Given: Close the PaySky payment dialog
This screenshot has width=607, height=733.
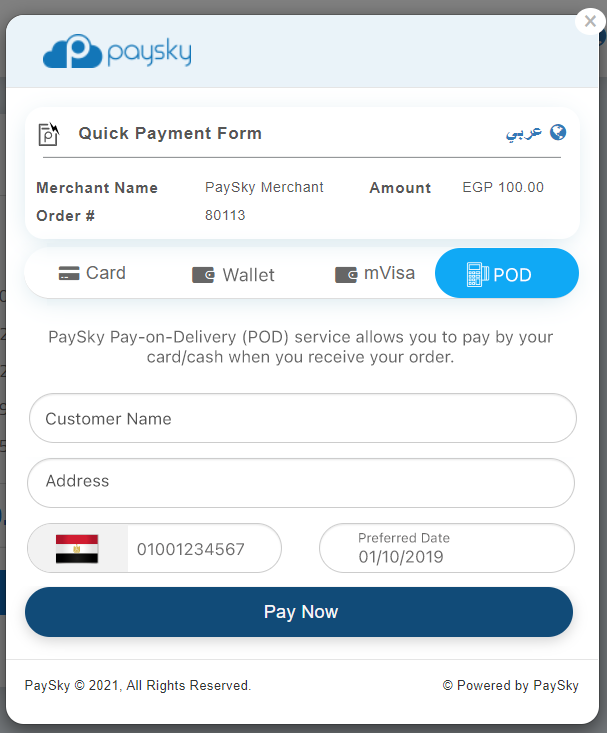Looking at the screenshot, I should pos(590,21).
